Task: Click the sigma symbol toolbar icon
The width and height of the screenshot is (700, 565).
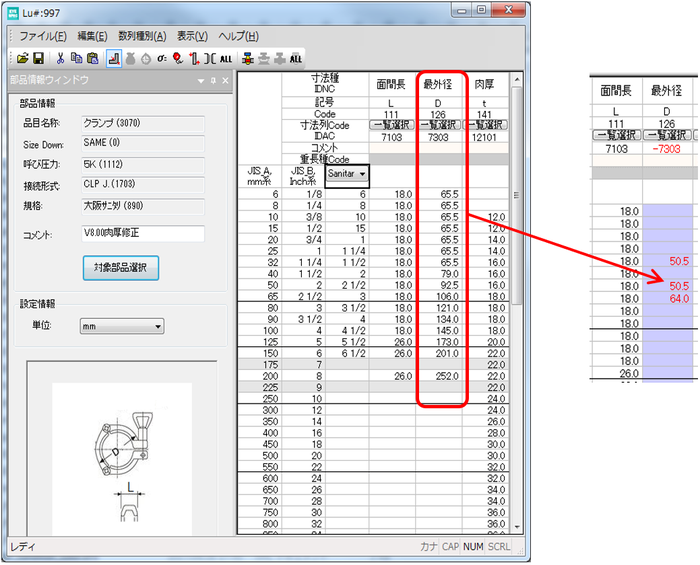Action: tap(162, 59)
